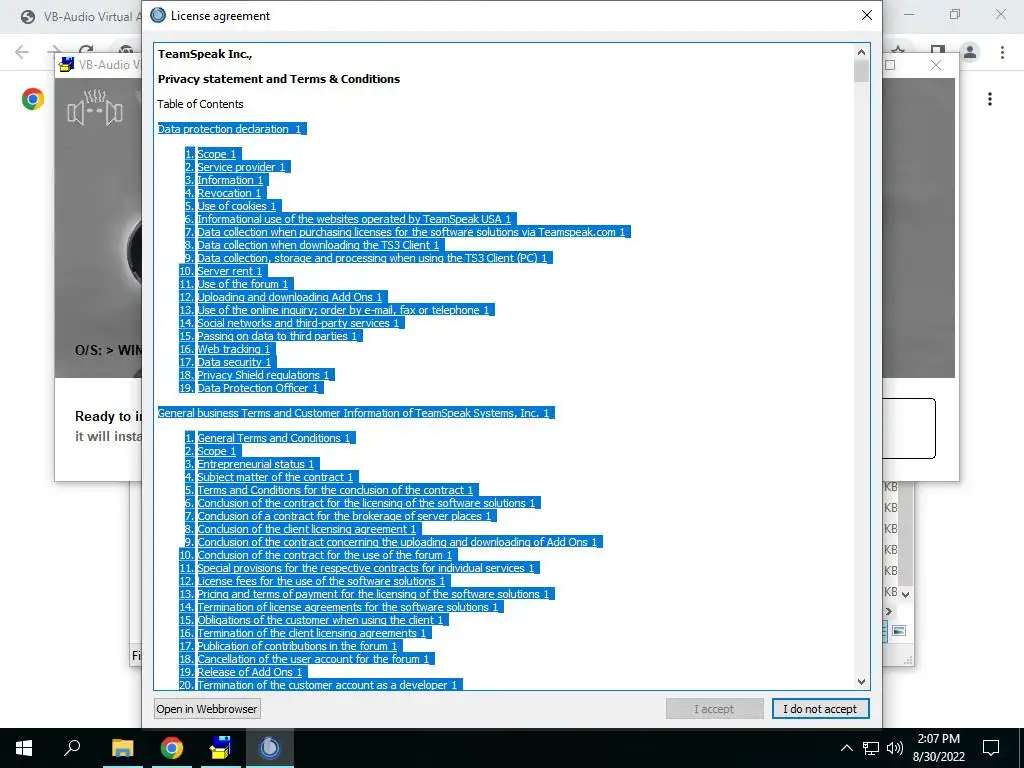The width and height of the screenshot is (1024, 768).
Task: Show hidden system tray icons
Action: click(846, 748)
